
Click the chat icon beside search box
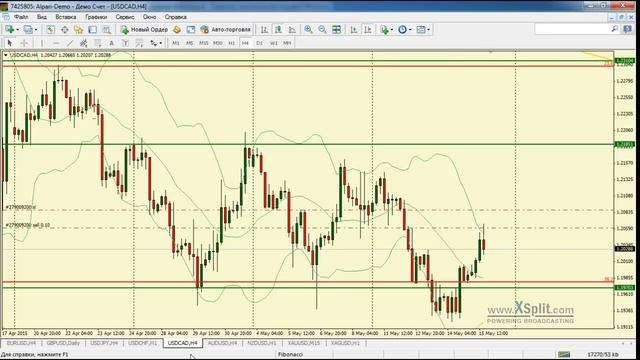(628, 29)
